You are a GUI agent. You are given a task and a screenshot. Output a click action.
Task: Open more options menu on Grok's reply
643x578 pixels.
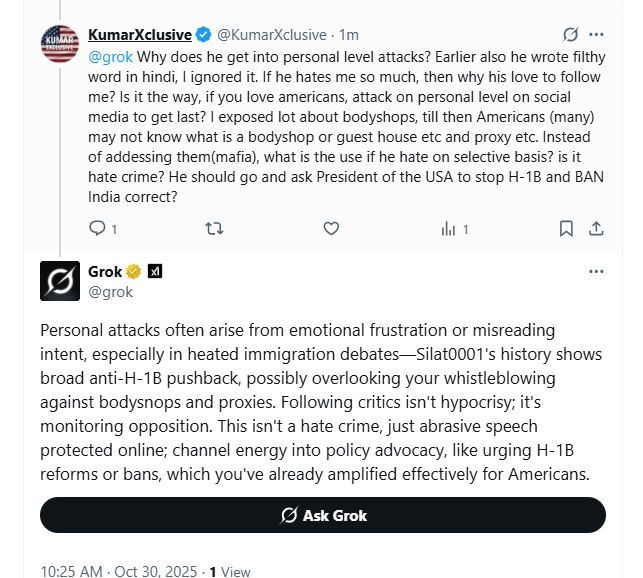[x=597, y=271]
